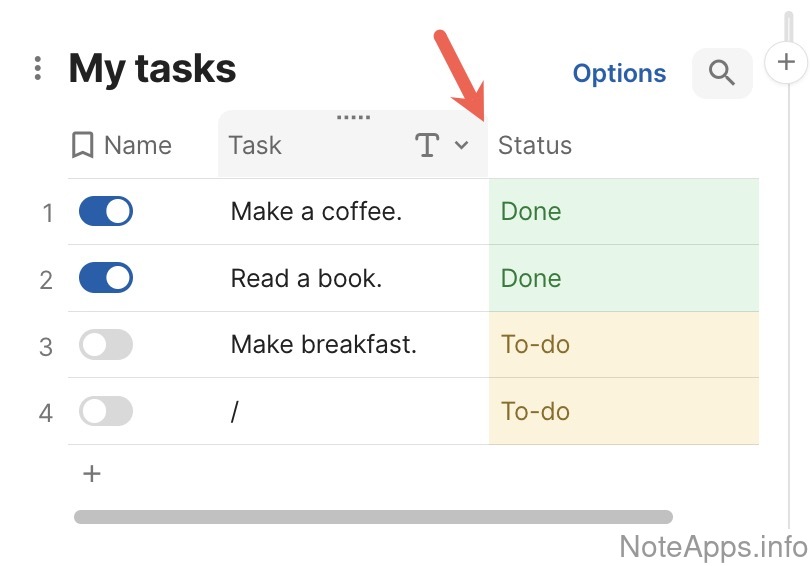This screenshot has width=810, height=566.
Task: Click the text type icon in Task column
Action: pyautogui.click(x=427, y=146)
